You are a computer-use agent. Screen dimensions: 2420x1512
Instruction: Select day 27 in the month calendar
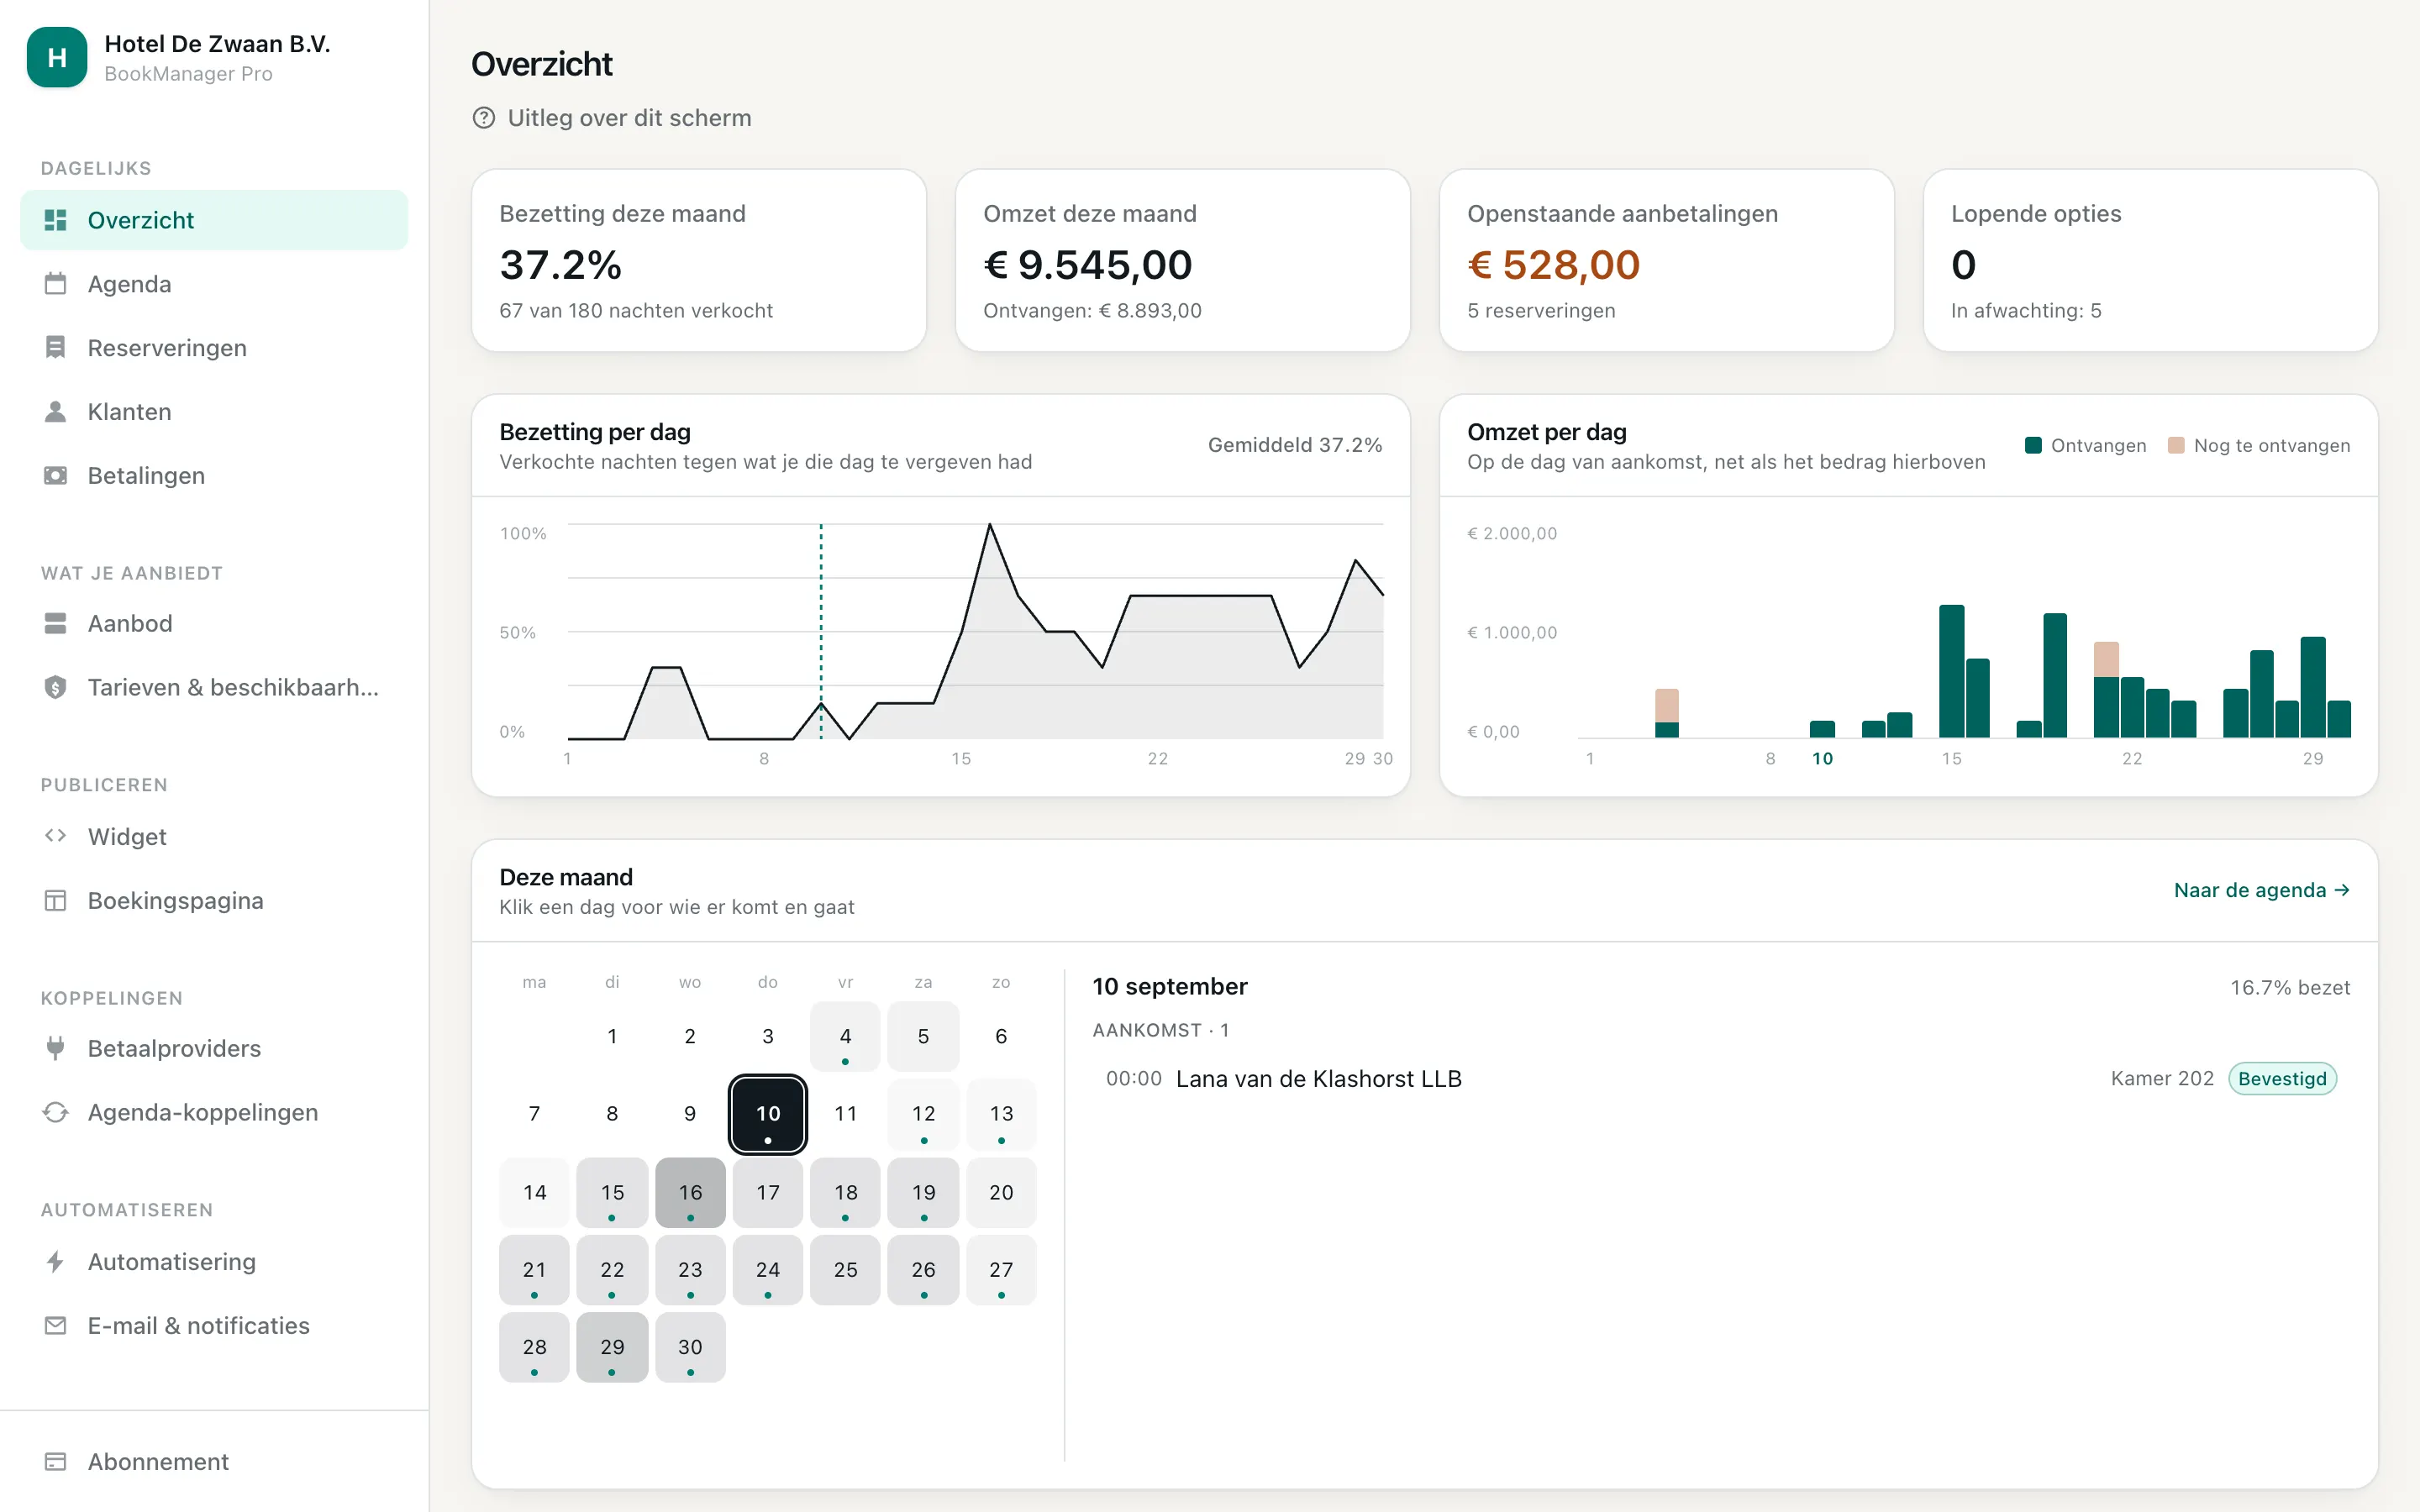1001,1270
